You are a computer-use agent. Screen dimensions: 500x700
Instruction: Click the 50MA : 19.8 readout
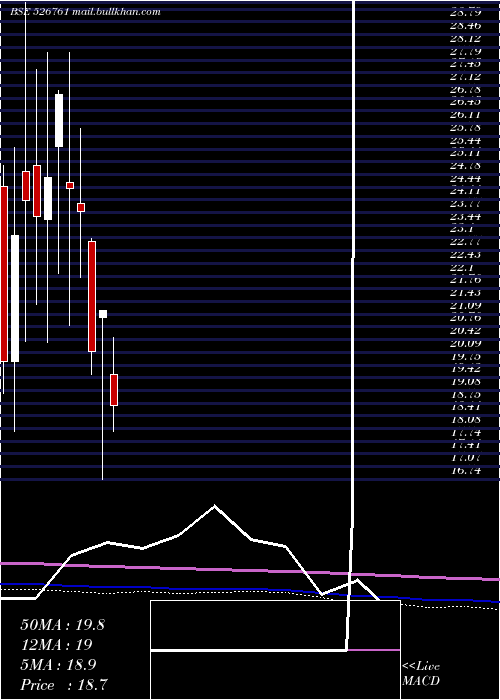62,625
